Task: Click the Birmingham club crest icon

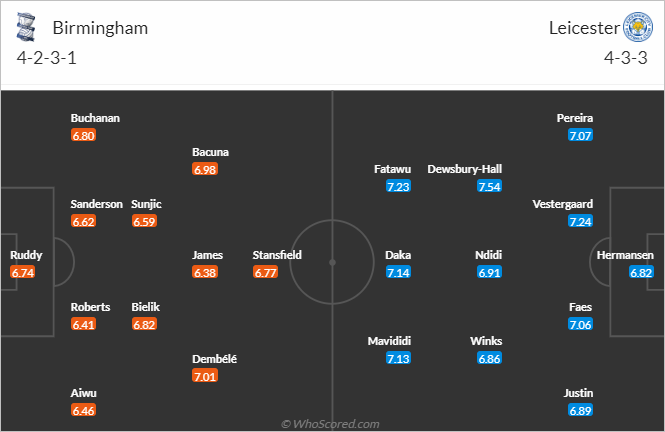Action: 25,28
